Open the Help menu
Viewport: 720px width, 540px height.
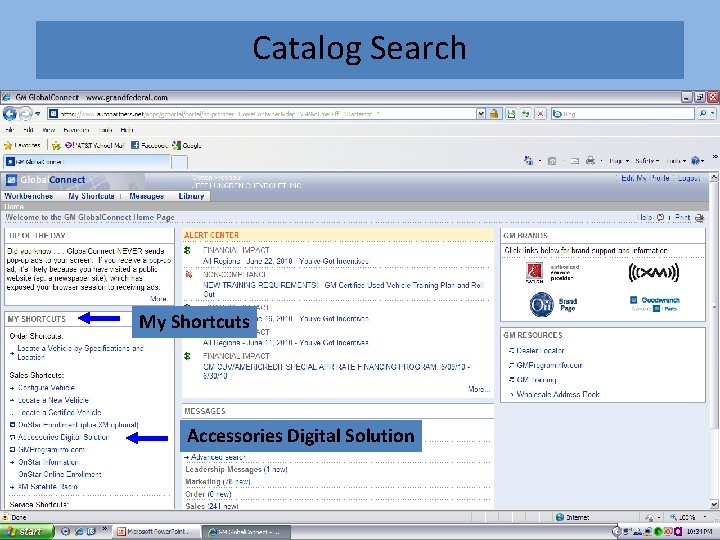coord(126,130)
